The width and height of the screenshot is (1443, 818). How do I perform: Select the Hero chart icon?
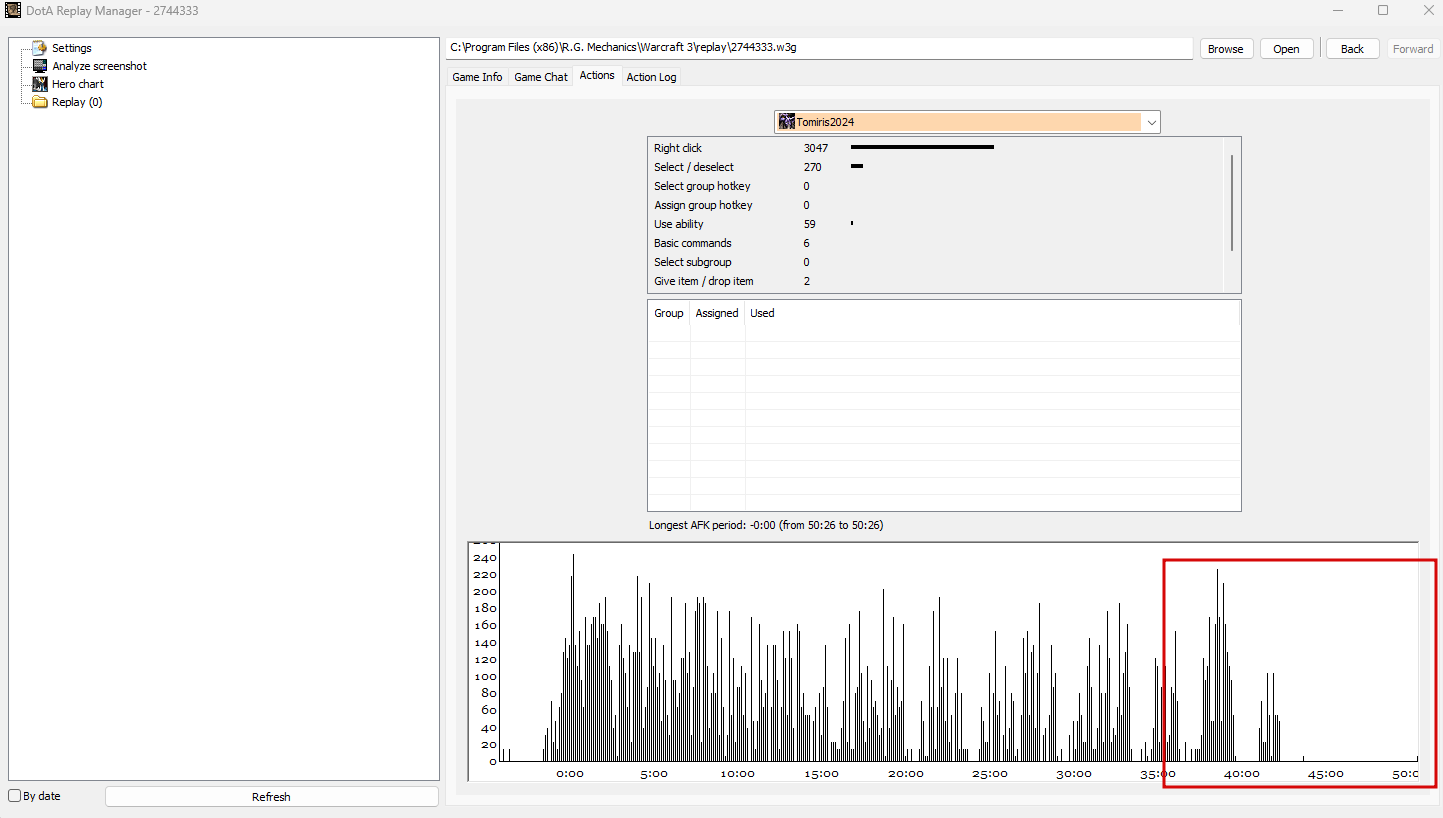pyautogui.click(x=40, y=84)
